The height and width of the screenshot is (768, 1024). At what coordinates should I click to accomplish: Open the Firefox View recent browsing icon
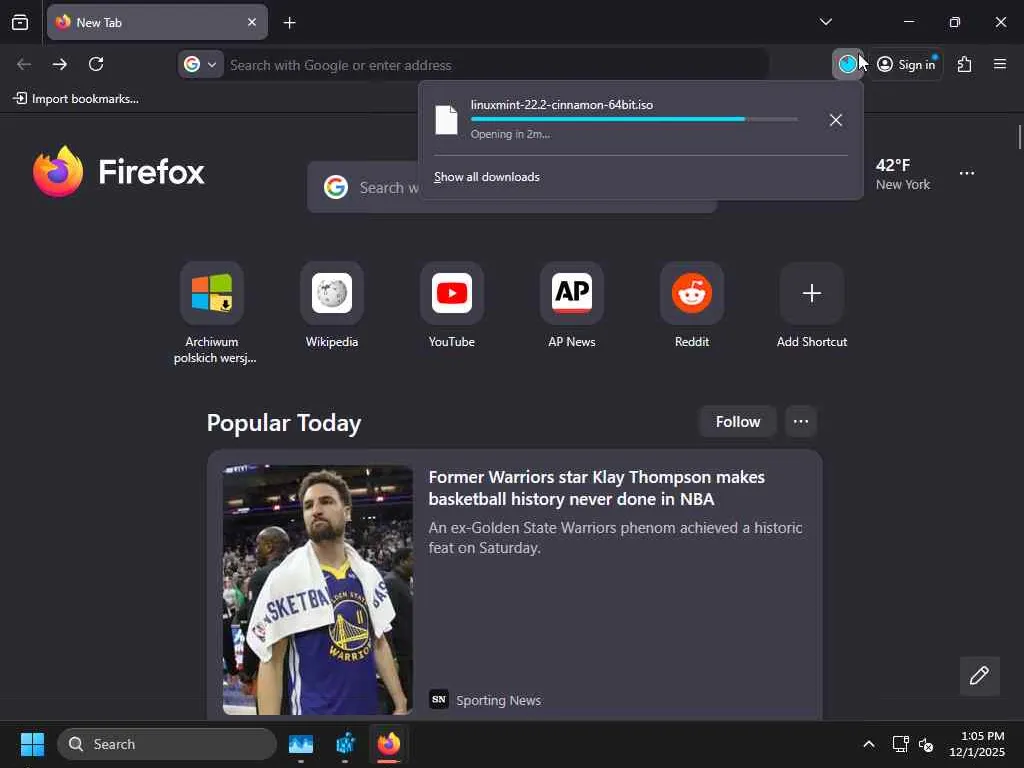click(20, 22)
